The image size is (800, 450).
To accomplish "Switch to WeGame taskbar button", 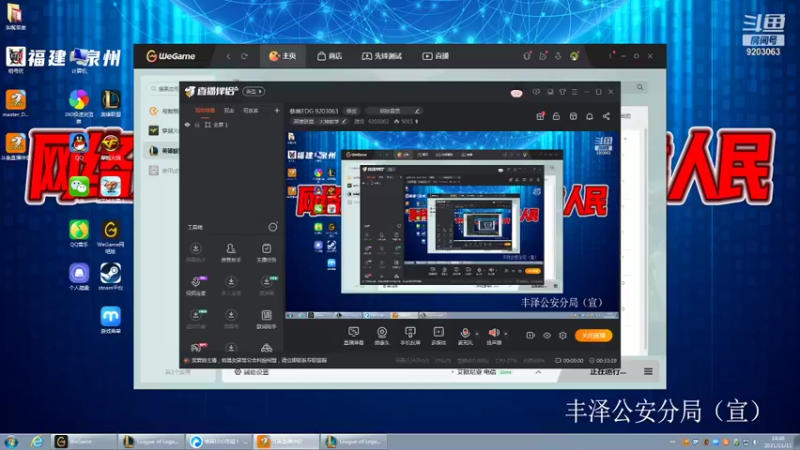I will tap(84, 442).
